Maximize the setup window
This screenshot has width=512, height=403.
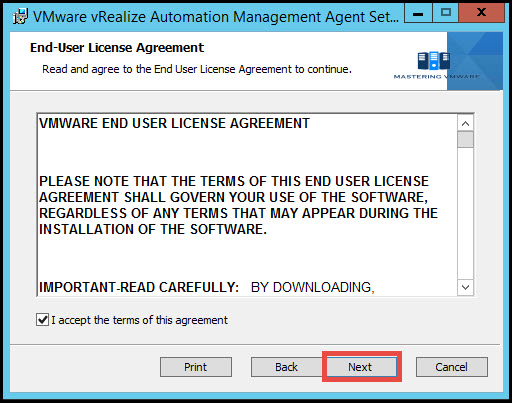tap(446, 13)
